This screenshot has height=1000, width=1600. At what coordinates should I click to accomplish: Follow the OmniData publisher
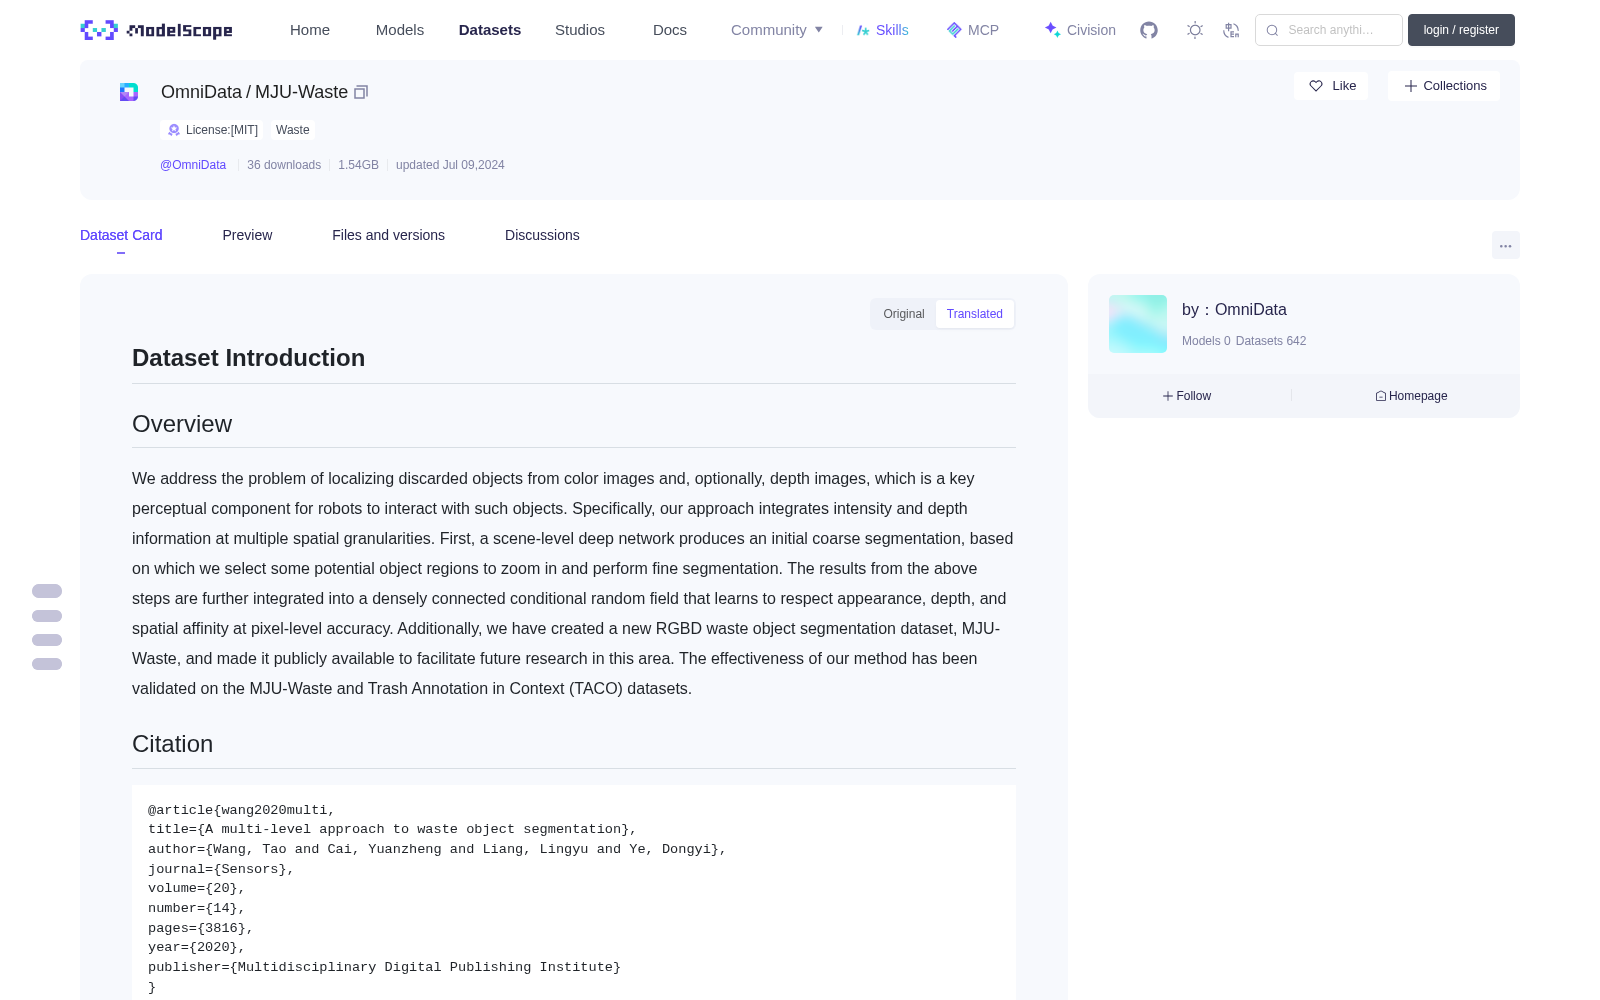[1187, 396]
